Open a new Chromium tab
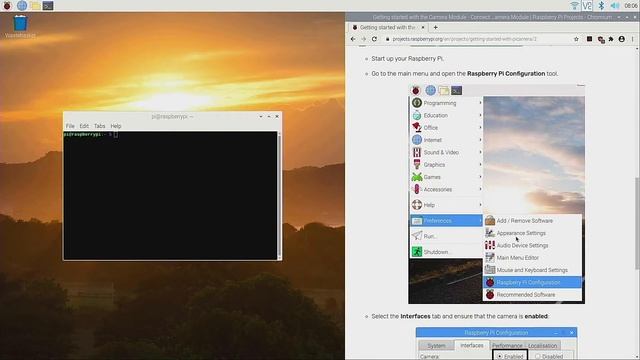Screen dimensions: 640x360 [x=436, y=27]
